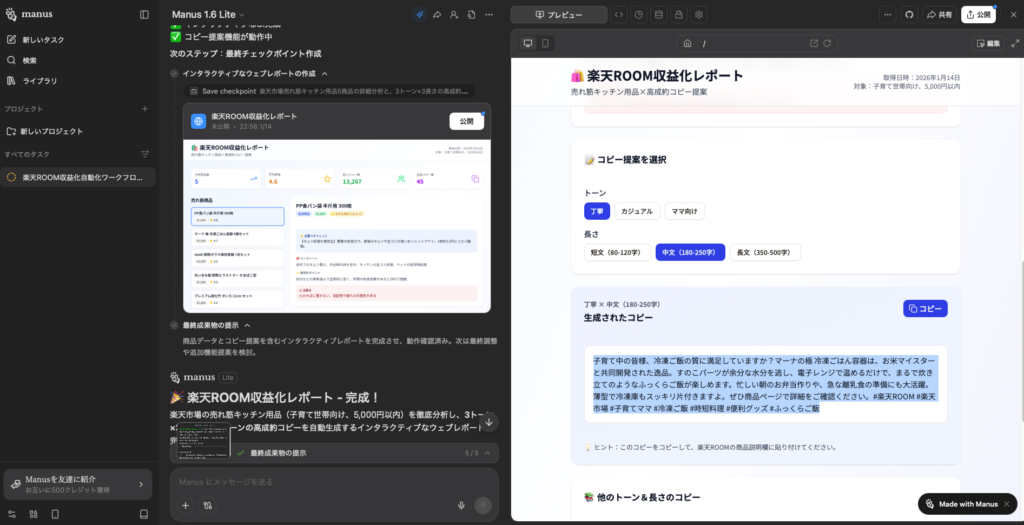Screen dimensions: 1024x525
Task: Select 短文（80-120字）length option
Action: [x=617, y=252]
